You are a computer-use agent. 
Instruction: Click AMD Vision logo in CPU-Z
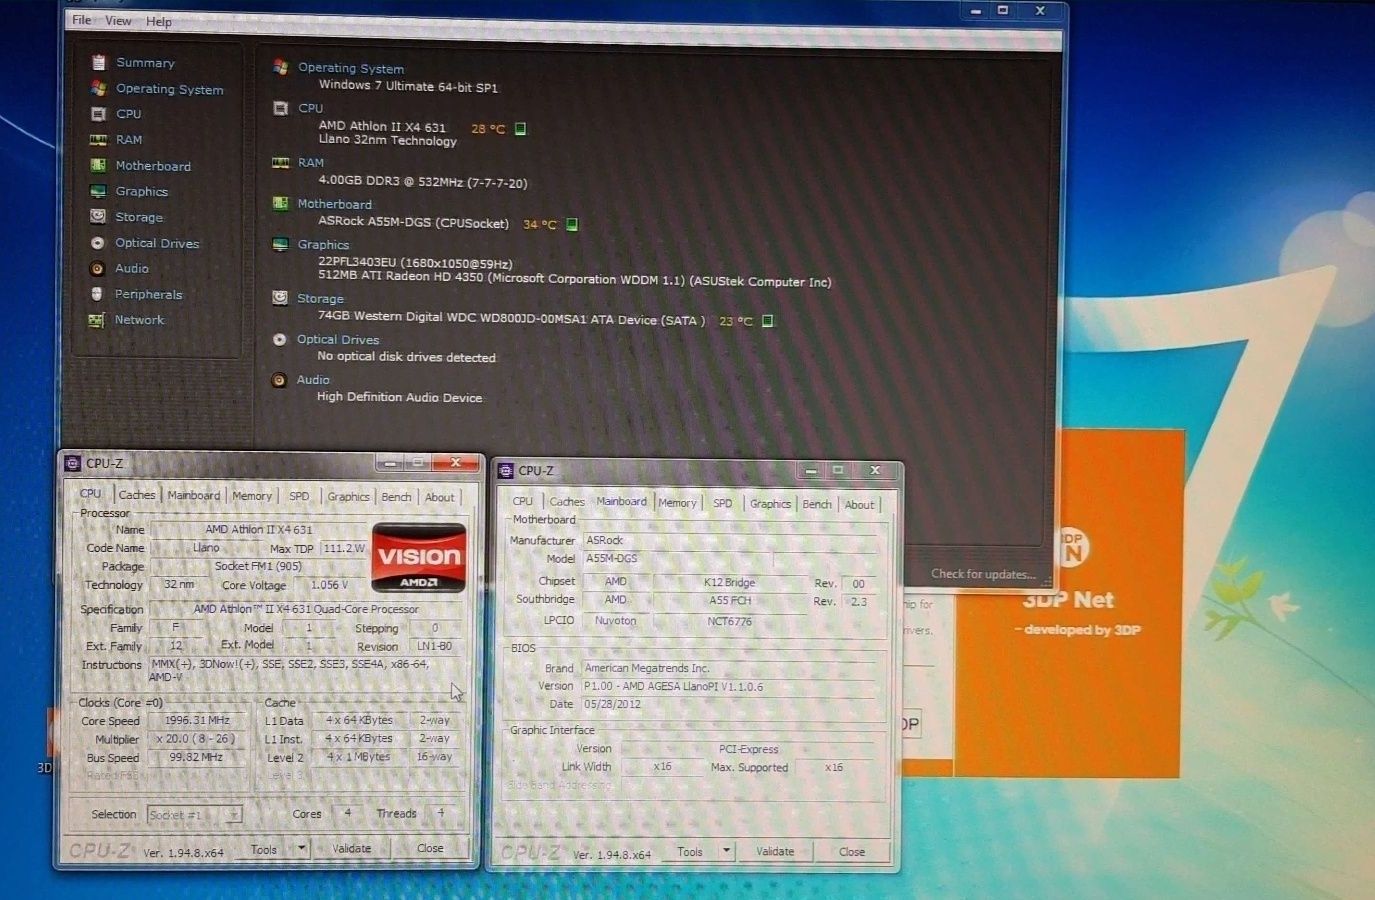[x=419, y=558]
